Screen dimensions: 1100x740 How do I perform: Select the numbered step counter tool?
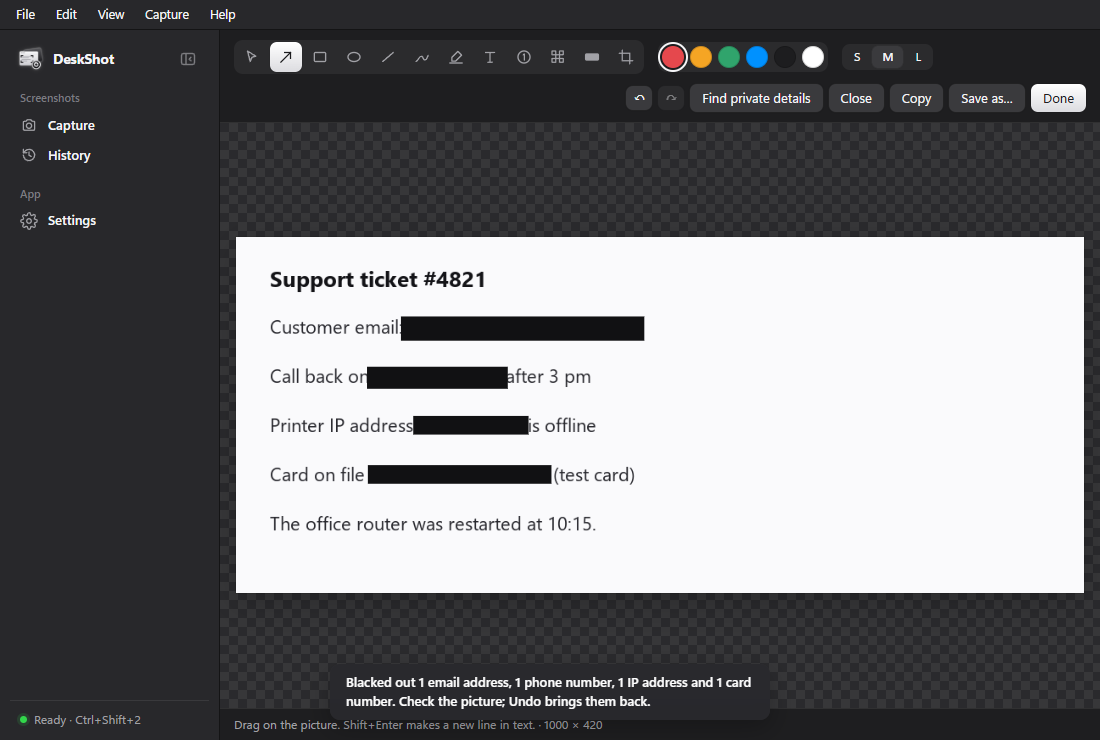pyautogui.click(x=524, y=57)
